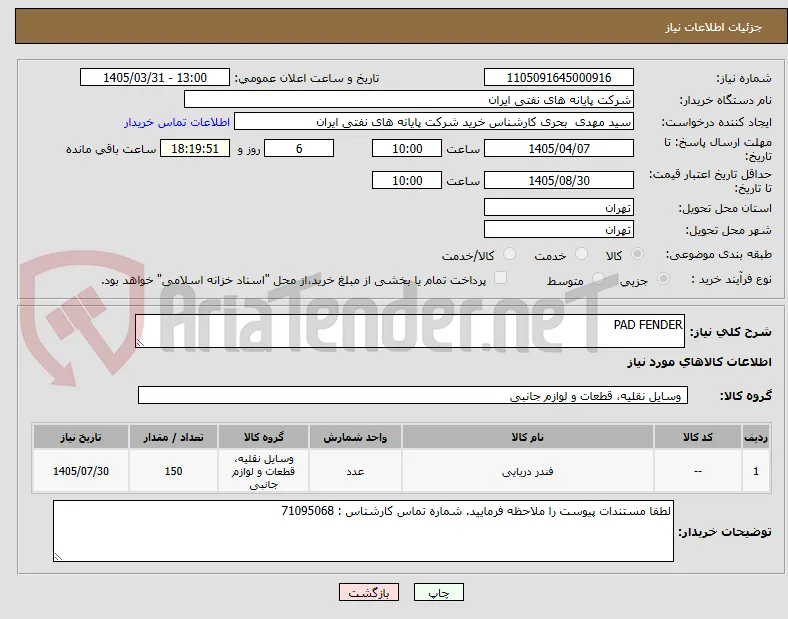Click the price validity date 1405/08/30
The height and width of the screenshot is (619, 788).
pyautogui.click(x=559, y=180)
